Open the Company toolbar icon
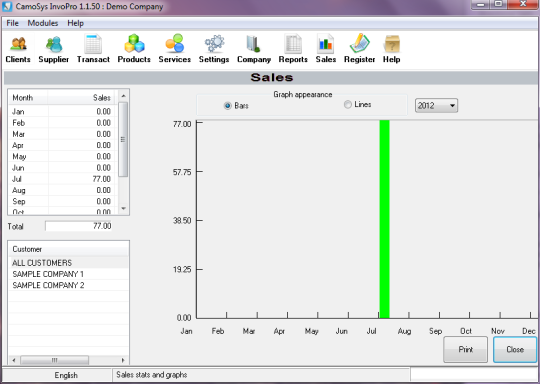540x384 pixels. coord(254,49)
